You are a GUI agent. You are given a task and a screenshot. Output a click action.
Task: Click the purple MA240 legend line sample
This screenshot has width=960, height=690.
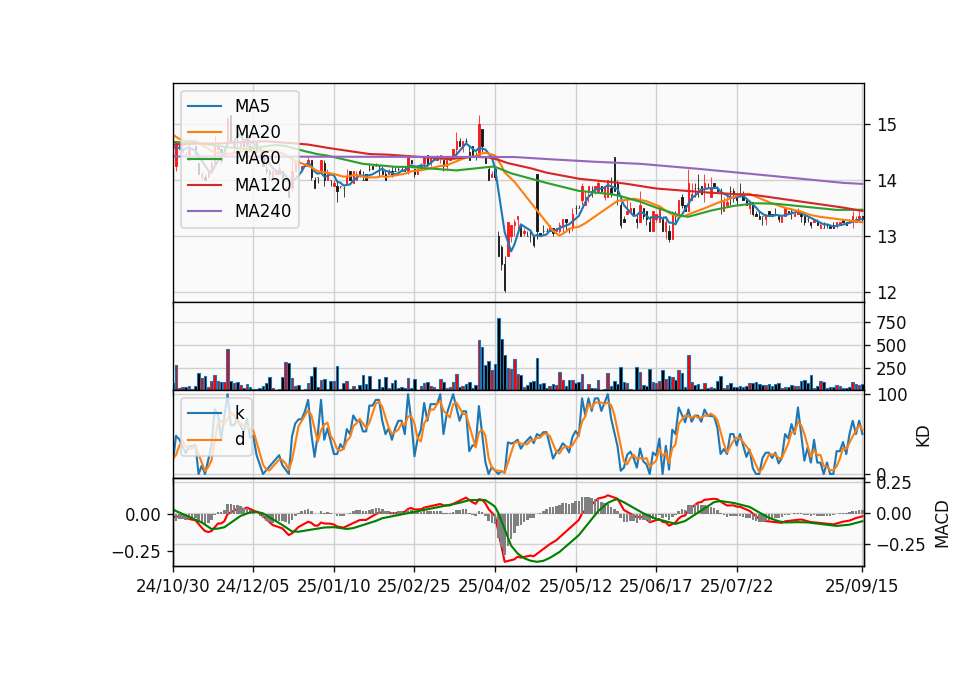204,211
